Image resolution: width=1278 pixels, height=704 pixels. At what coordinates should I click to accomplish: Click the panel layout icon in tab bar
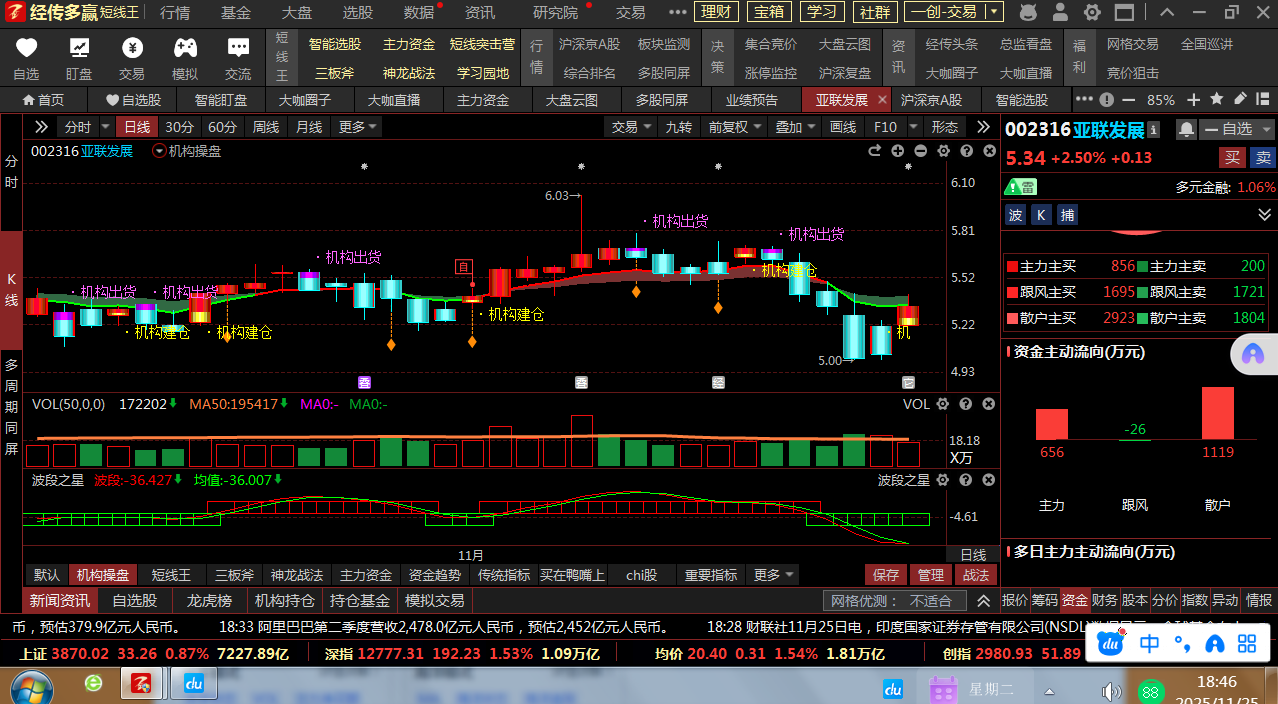[1262, 99]
